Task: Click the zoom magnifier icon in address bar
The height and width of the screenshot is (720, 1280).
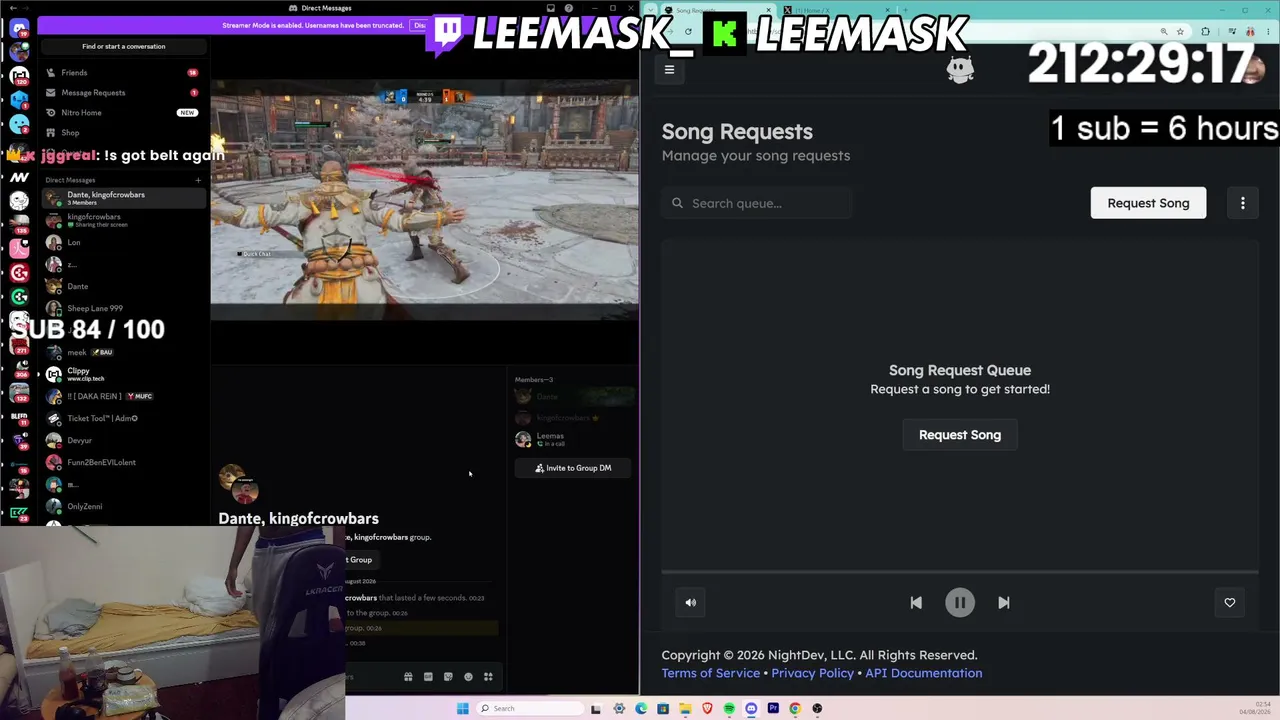Action: click(1164, 32)
